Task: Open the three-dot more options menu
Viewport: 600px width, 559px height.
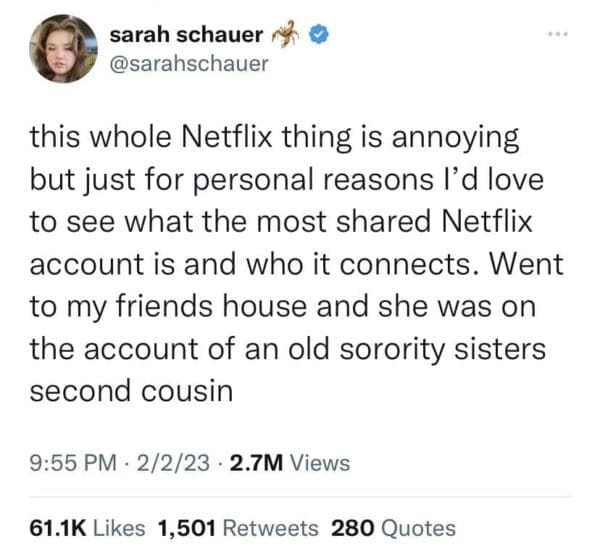Action: click(558, 34)
